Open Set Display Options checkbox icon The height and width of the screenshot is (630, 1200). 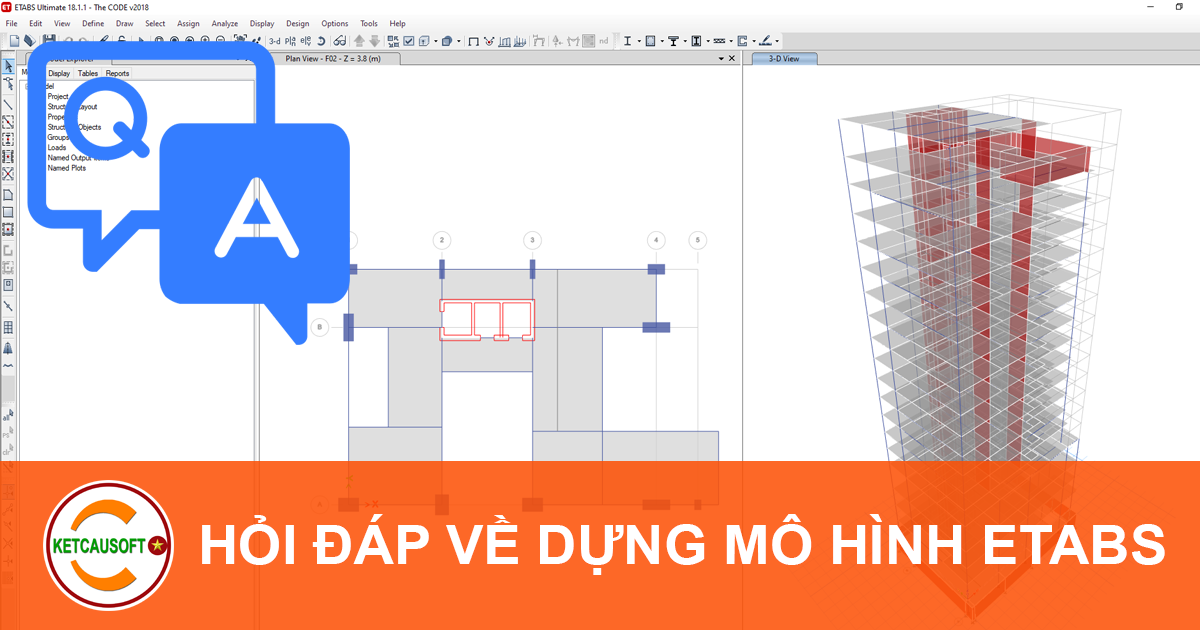pos(408,41)
